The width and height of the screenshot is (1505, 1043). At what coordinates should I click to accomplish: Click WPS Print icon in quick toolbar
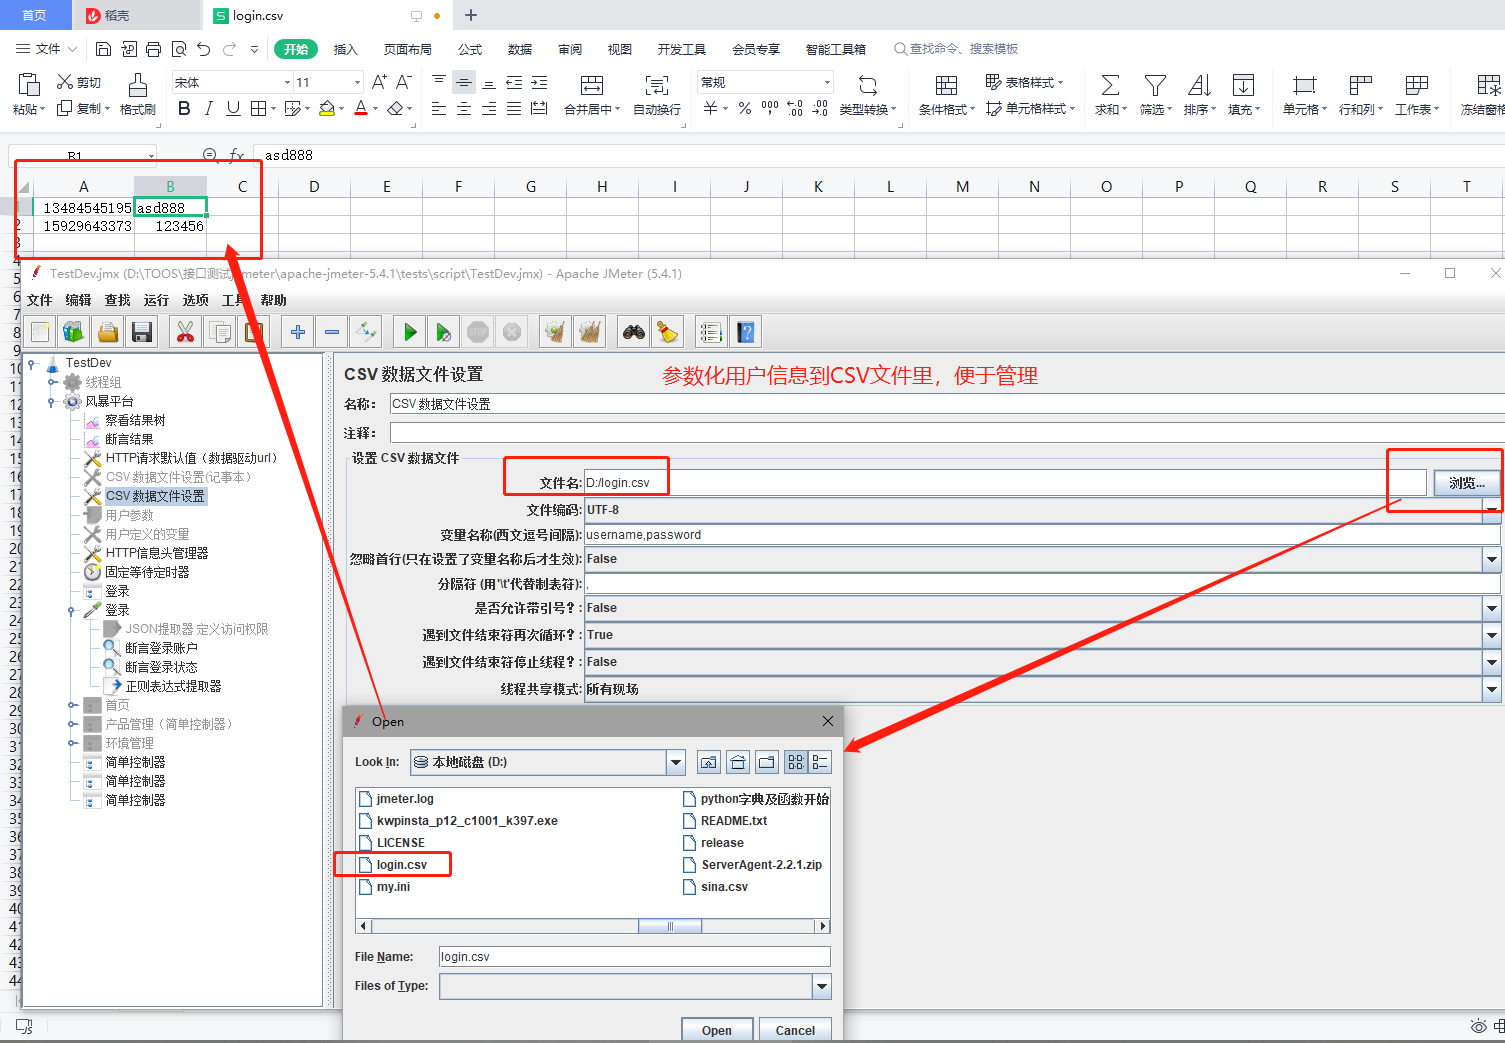coord(153,49)
